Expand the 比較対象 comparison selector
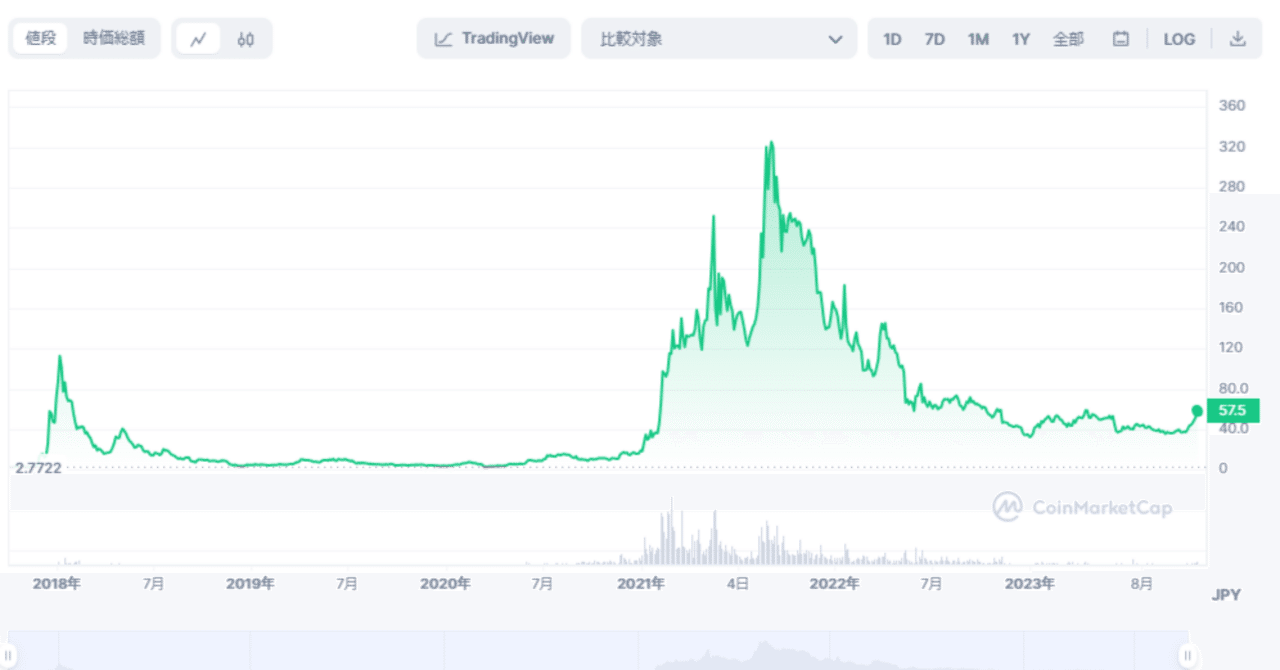Screen dimensions: 1280x670 click(x=720, y=38)
